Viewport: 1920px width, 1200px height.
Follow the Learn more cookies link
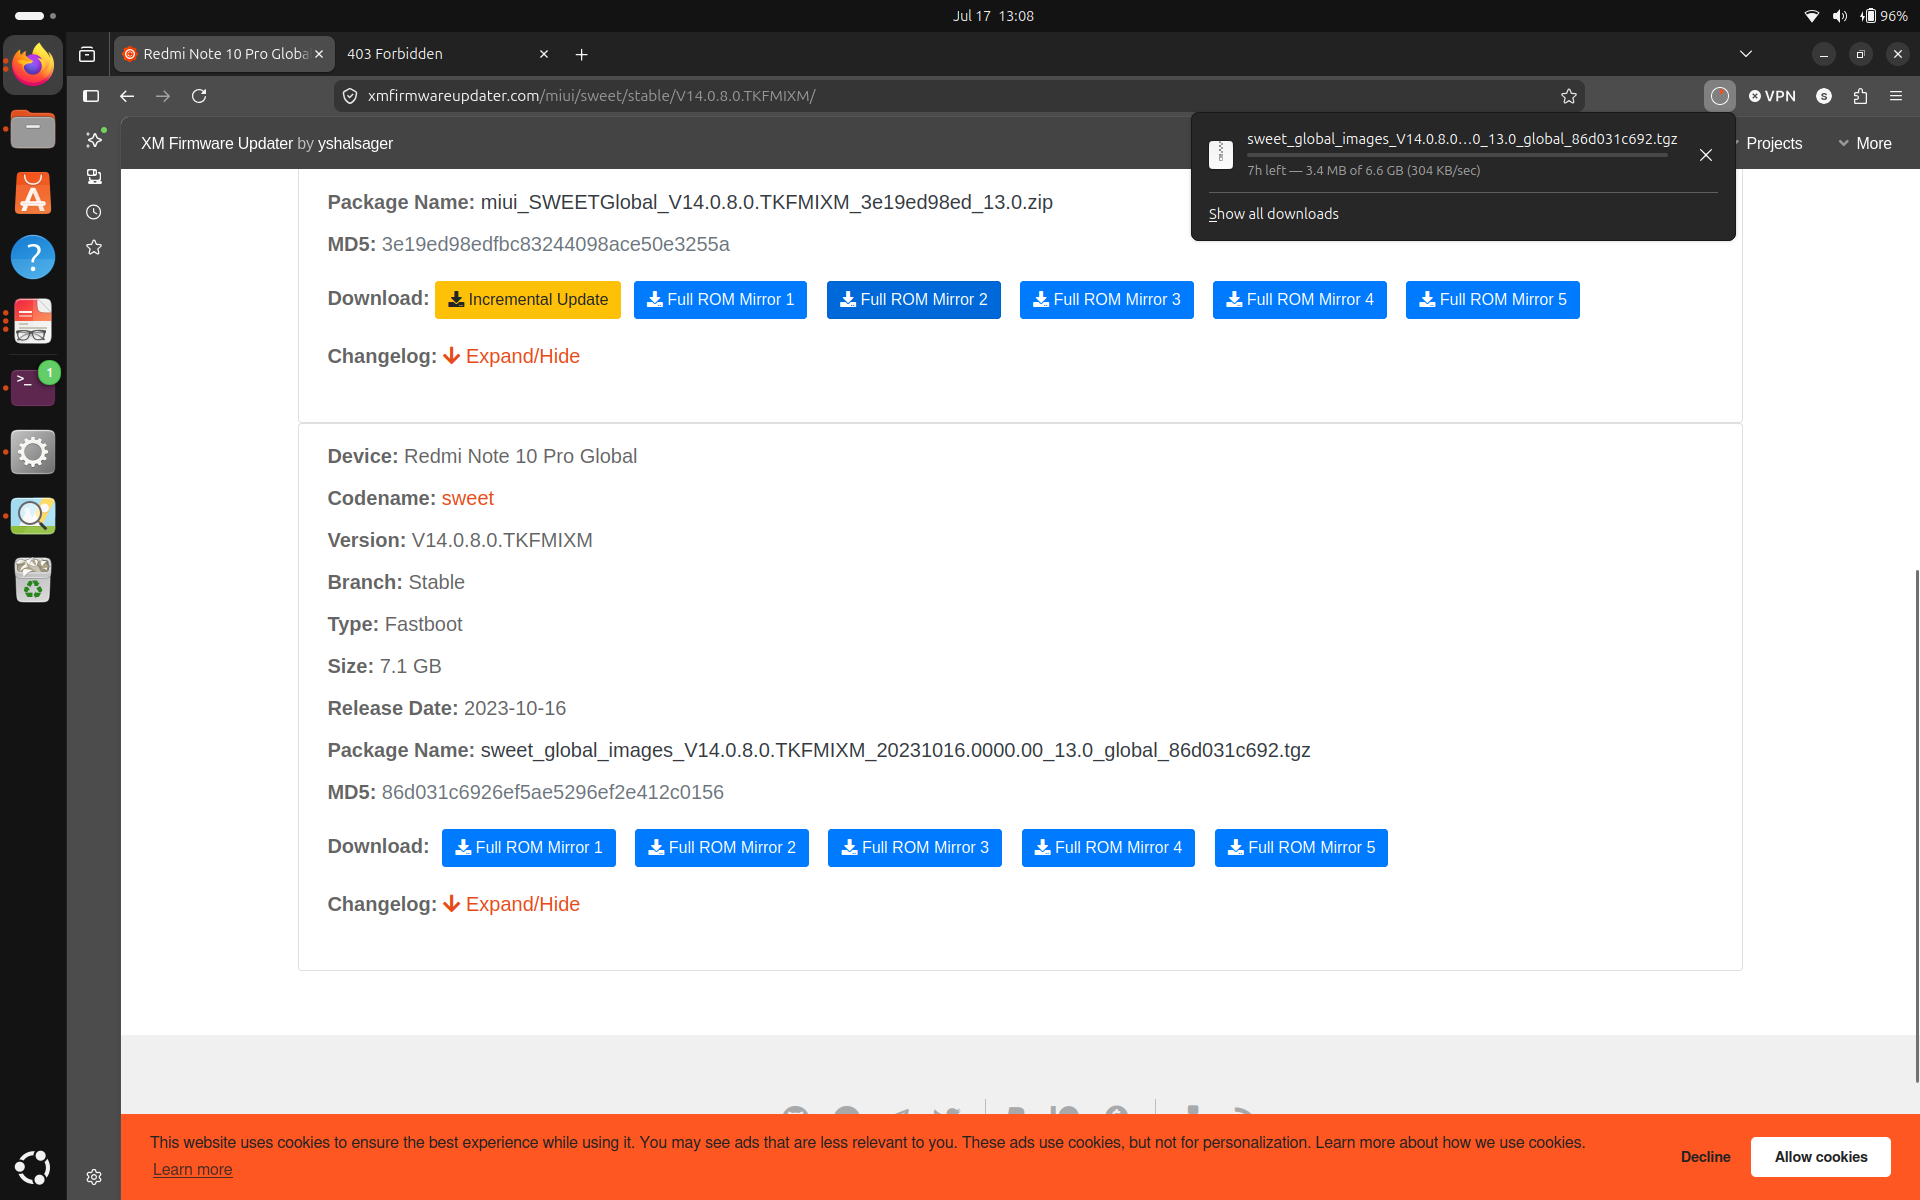(x=192, y=1169)
